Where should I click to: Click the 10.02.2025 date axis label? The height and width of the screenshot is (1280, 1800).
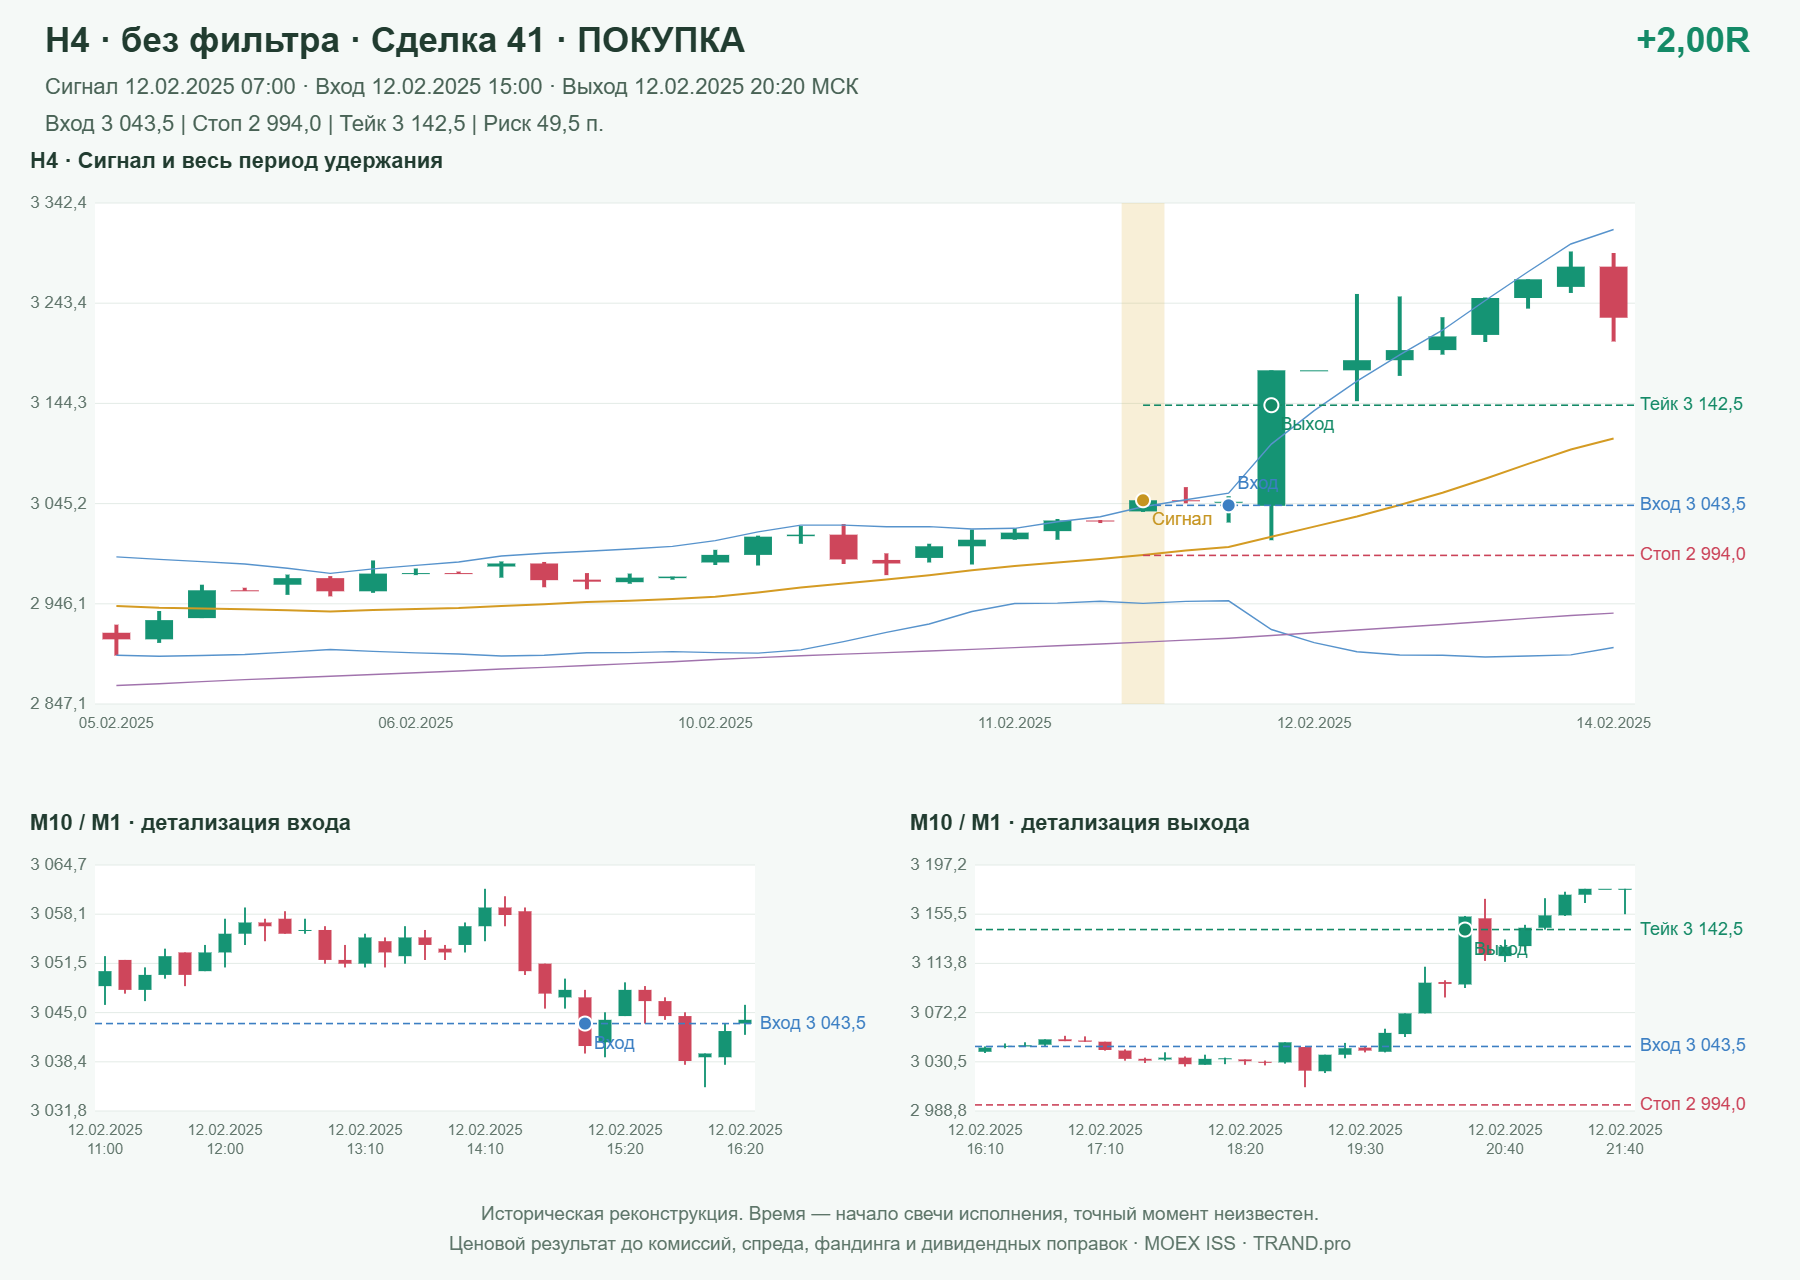(x=715, y=723)
